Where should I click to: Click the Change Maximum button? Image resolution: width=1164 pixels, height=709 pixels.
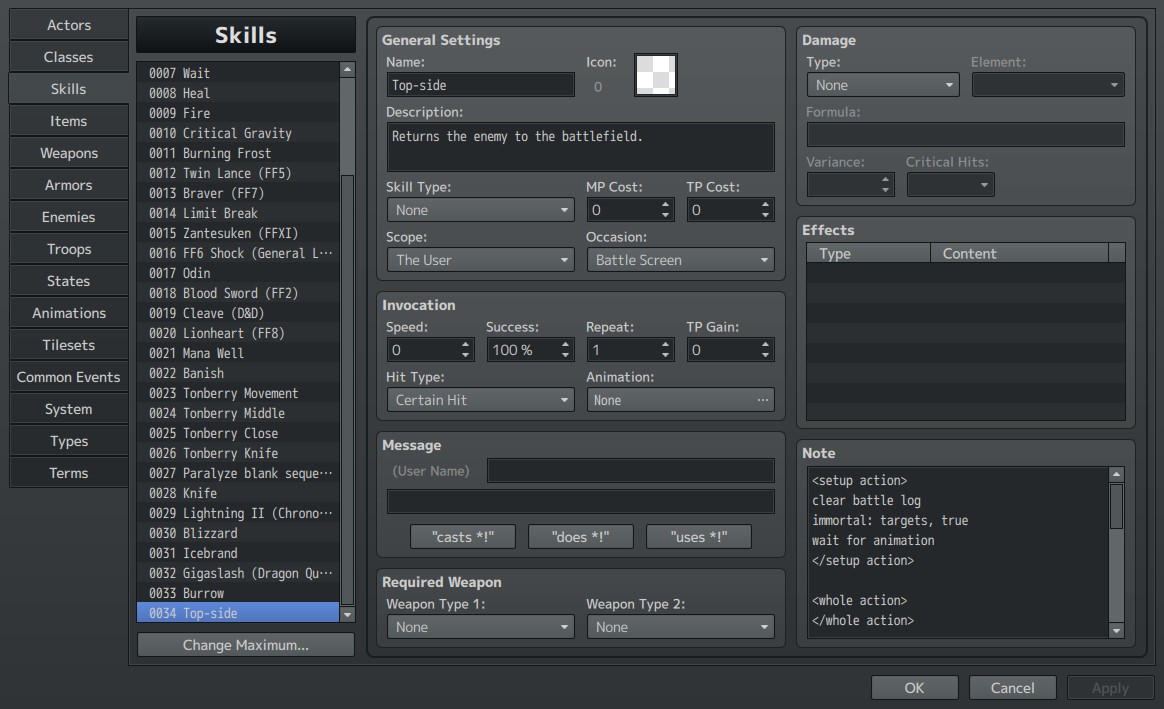[246, 645]
